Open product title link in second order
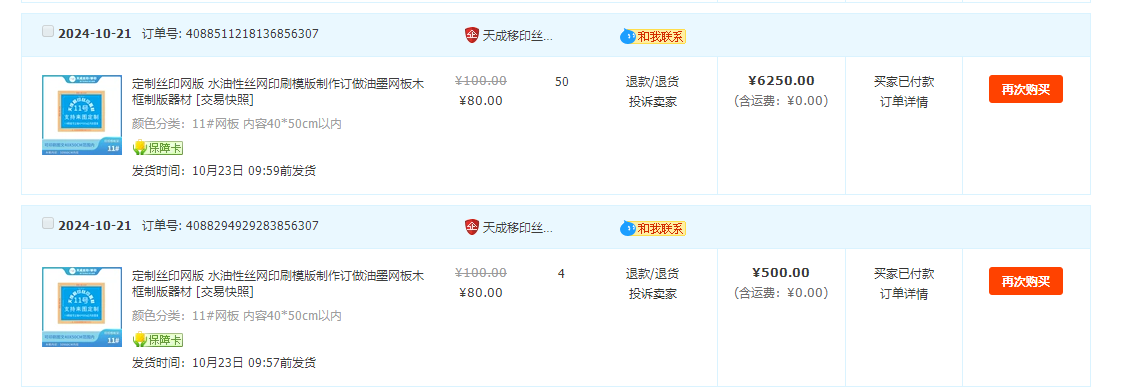The width and height of the screenshot is (1131, 391). point(278,284)
